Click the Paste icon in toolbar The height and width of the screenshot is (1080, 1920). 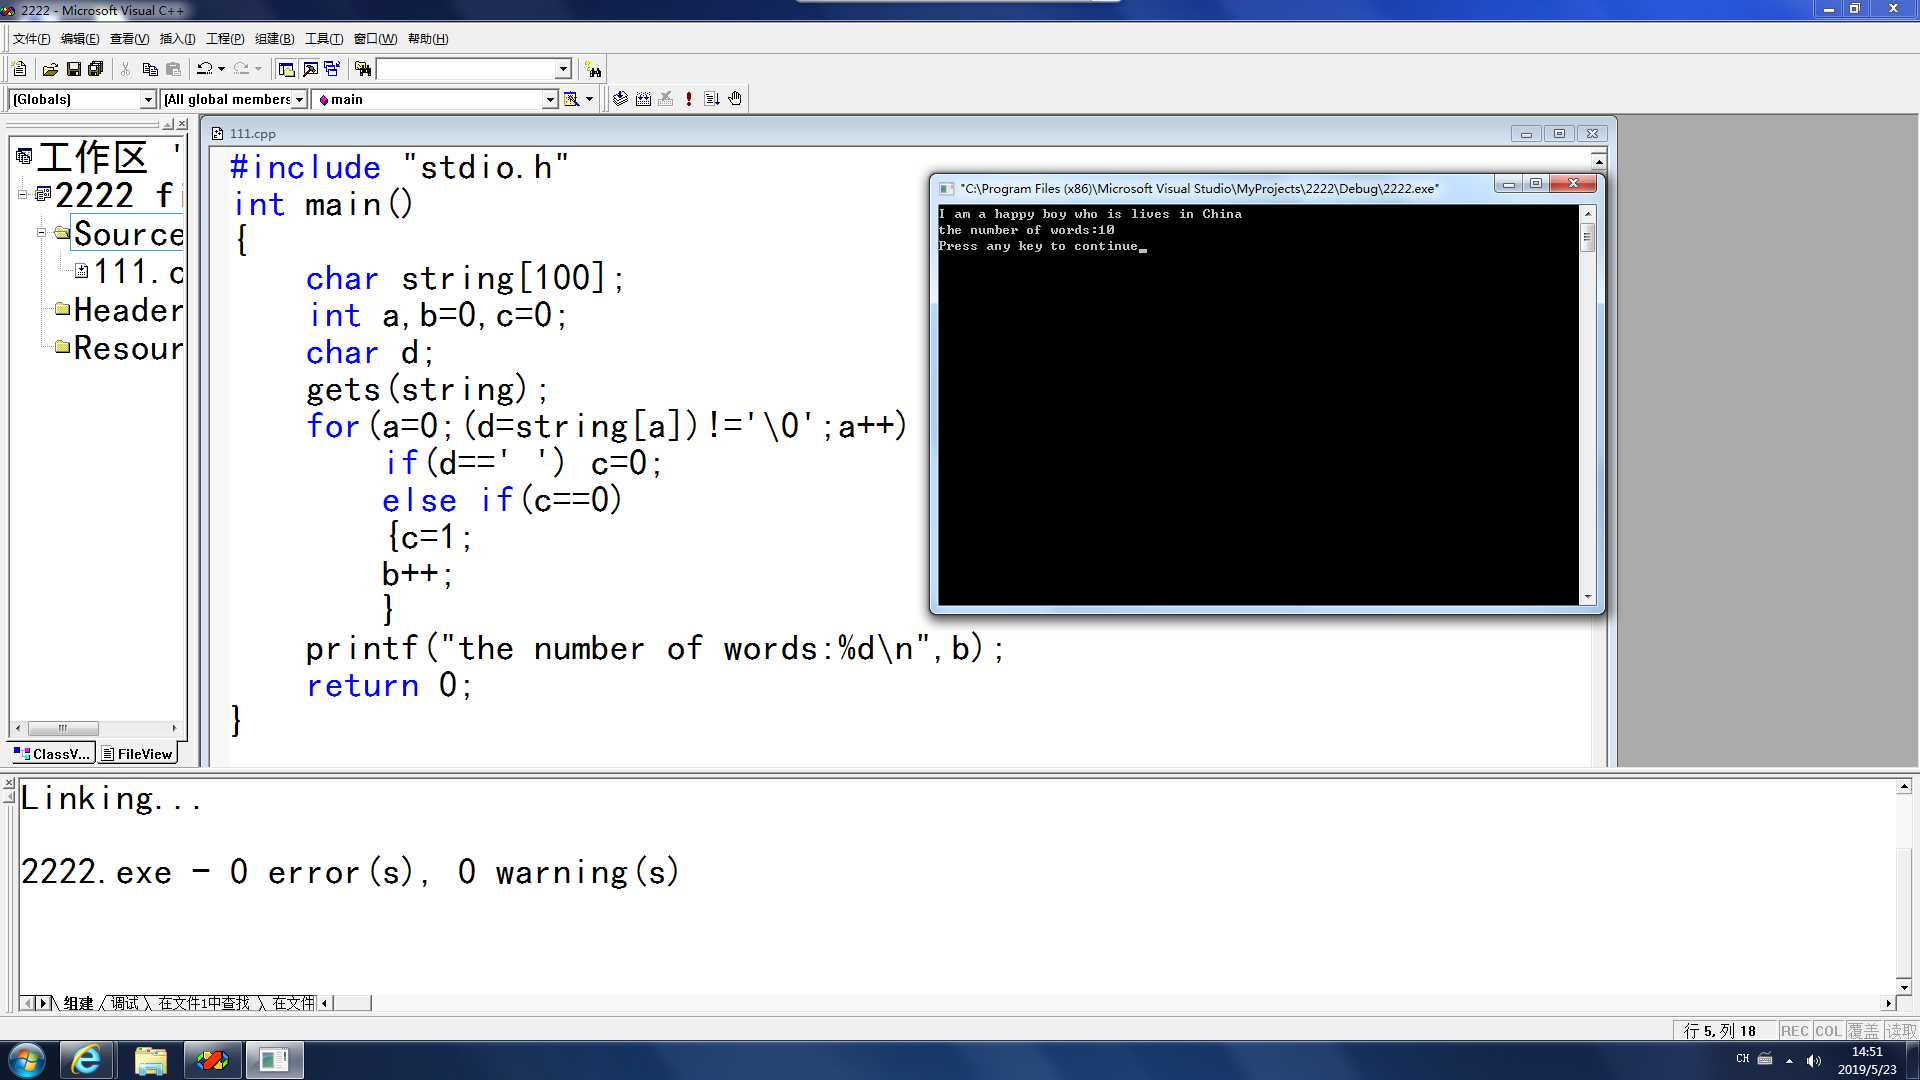pyautogui.click(x=173, y=69)
